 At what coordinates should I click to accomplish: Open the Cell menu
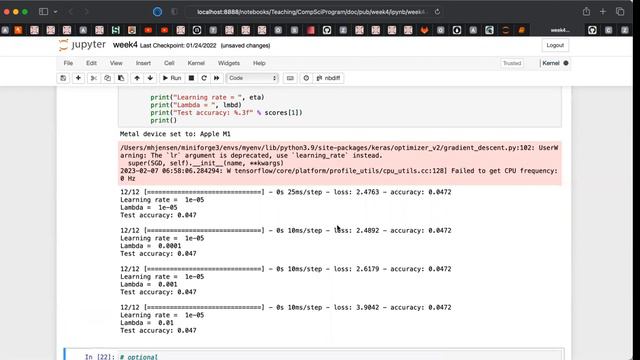coord(169,63)
